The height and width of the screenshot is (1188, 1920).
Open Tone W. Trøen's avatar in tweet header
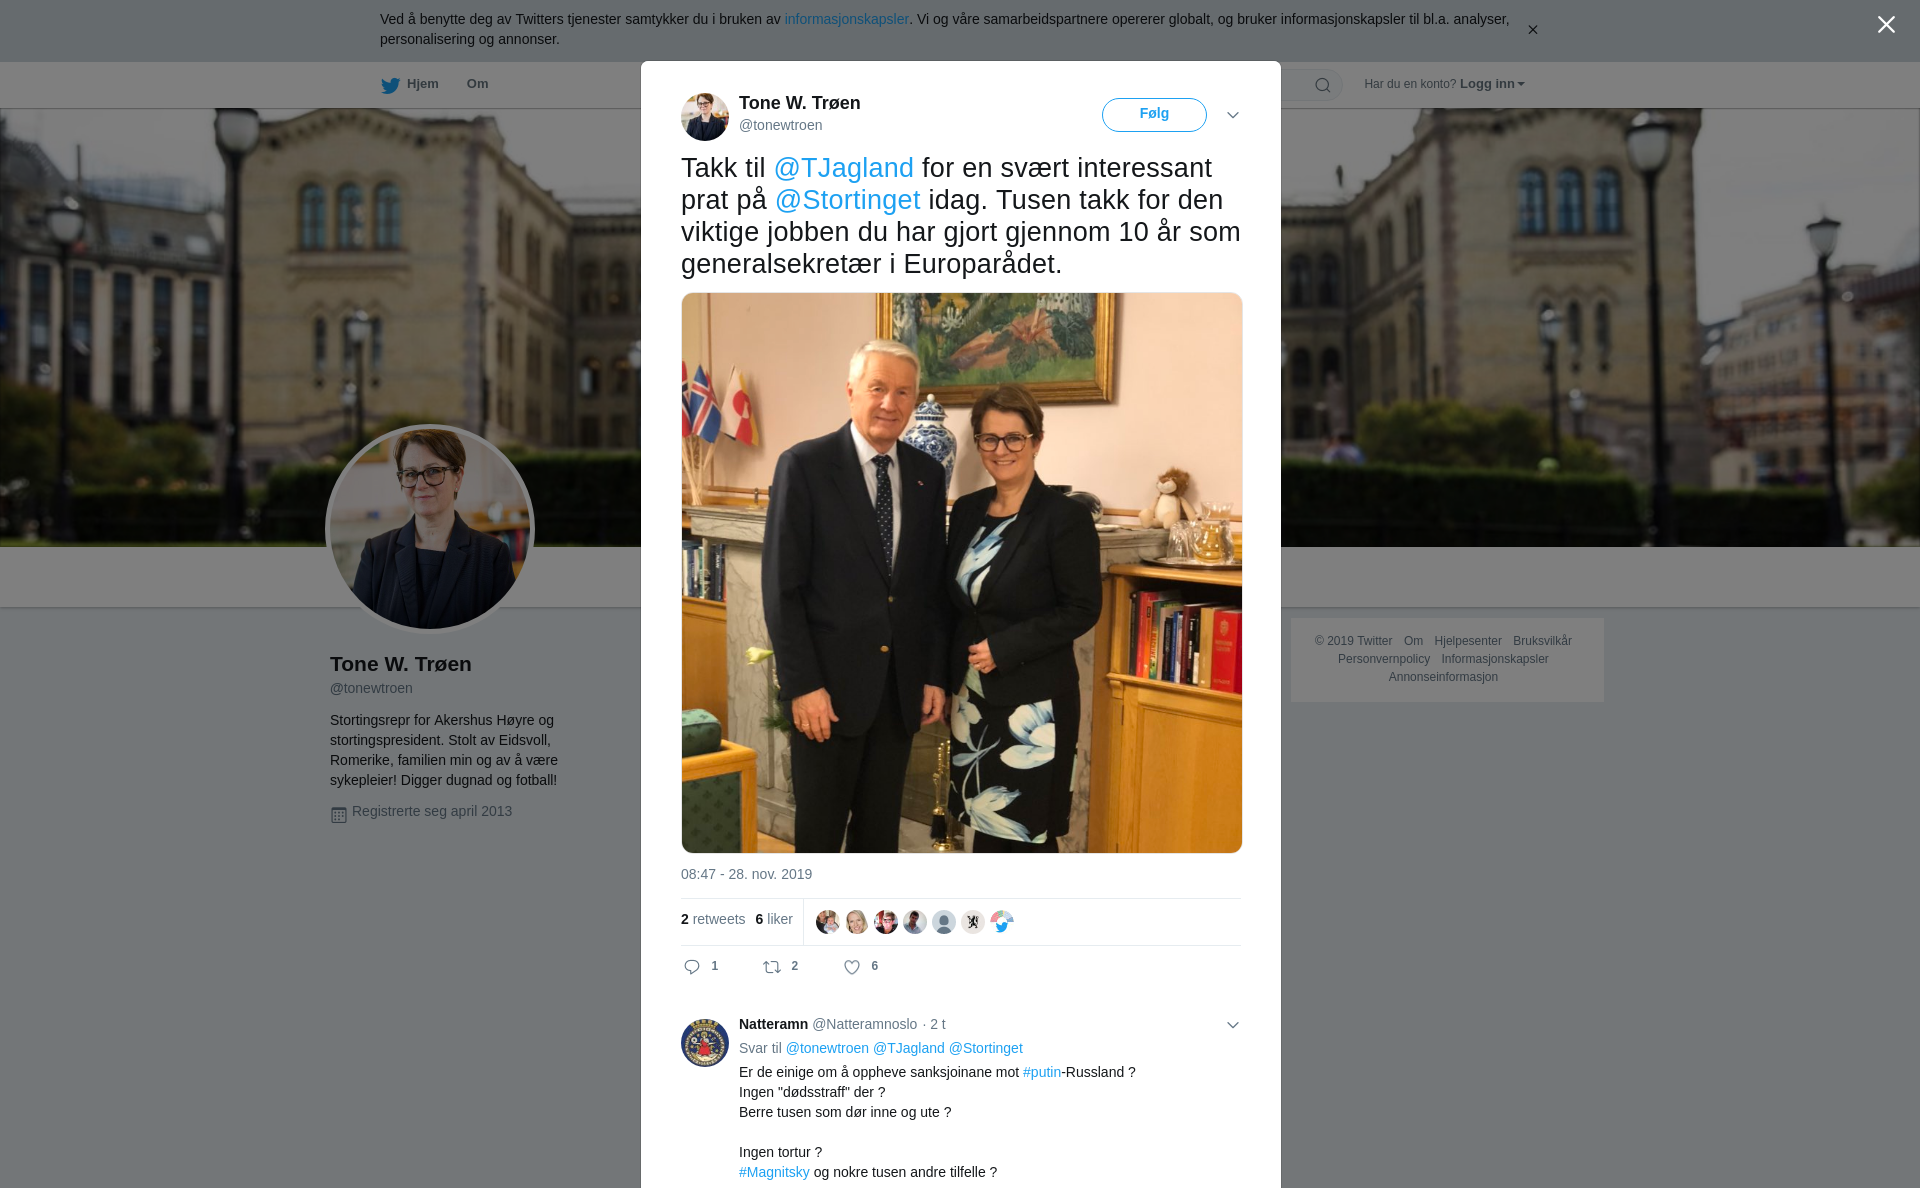point(705,117)
